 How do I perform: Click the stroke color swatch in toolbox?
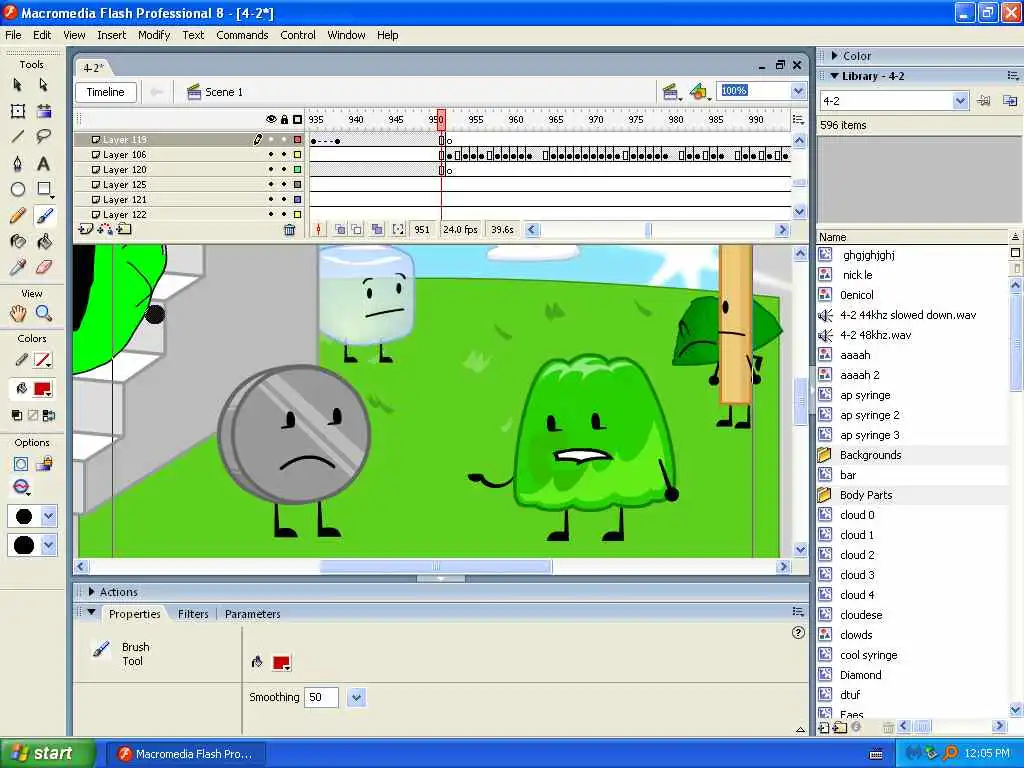(x=43, y=360)
